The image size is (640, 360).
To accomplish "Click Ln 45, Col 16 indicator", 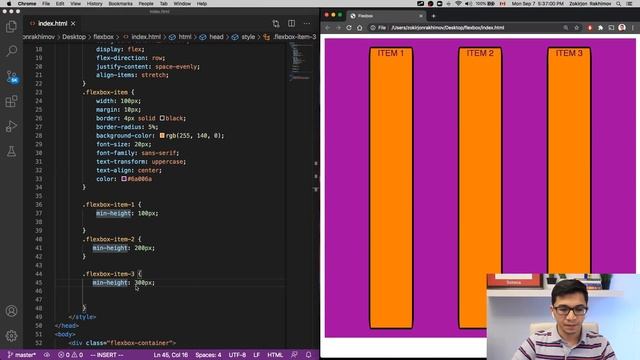I will (171, 355).
